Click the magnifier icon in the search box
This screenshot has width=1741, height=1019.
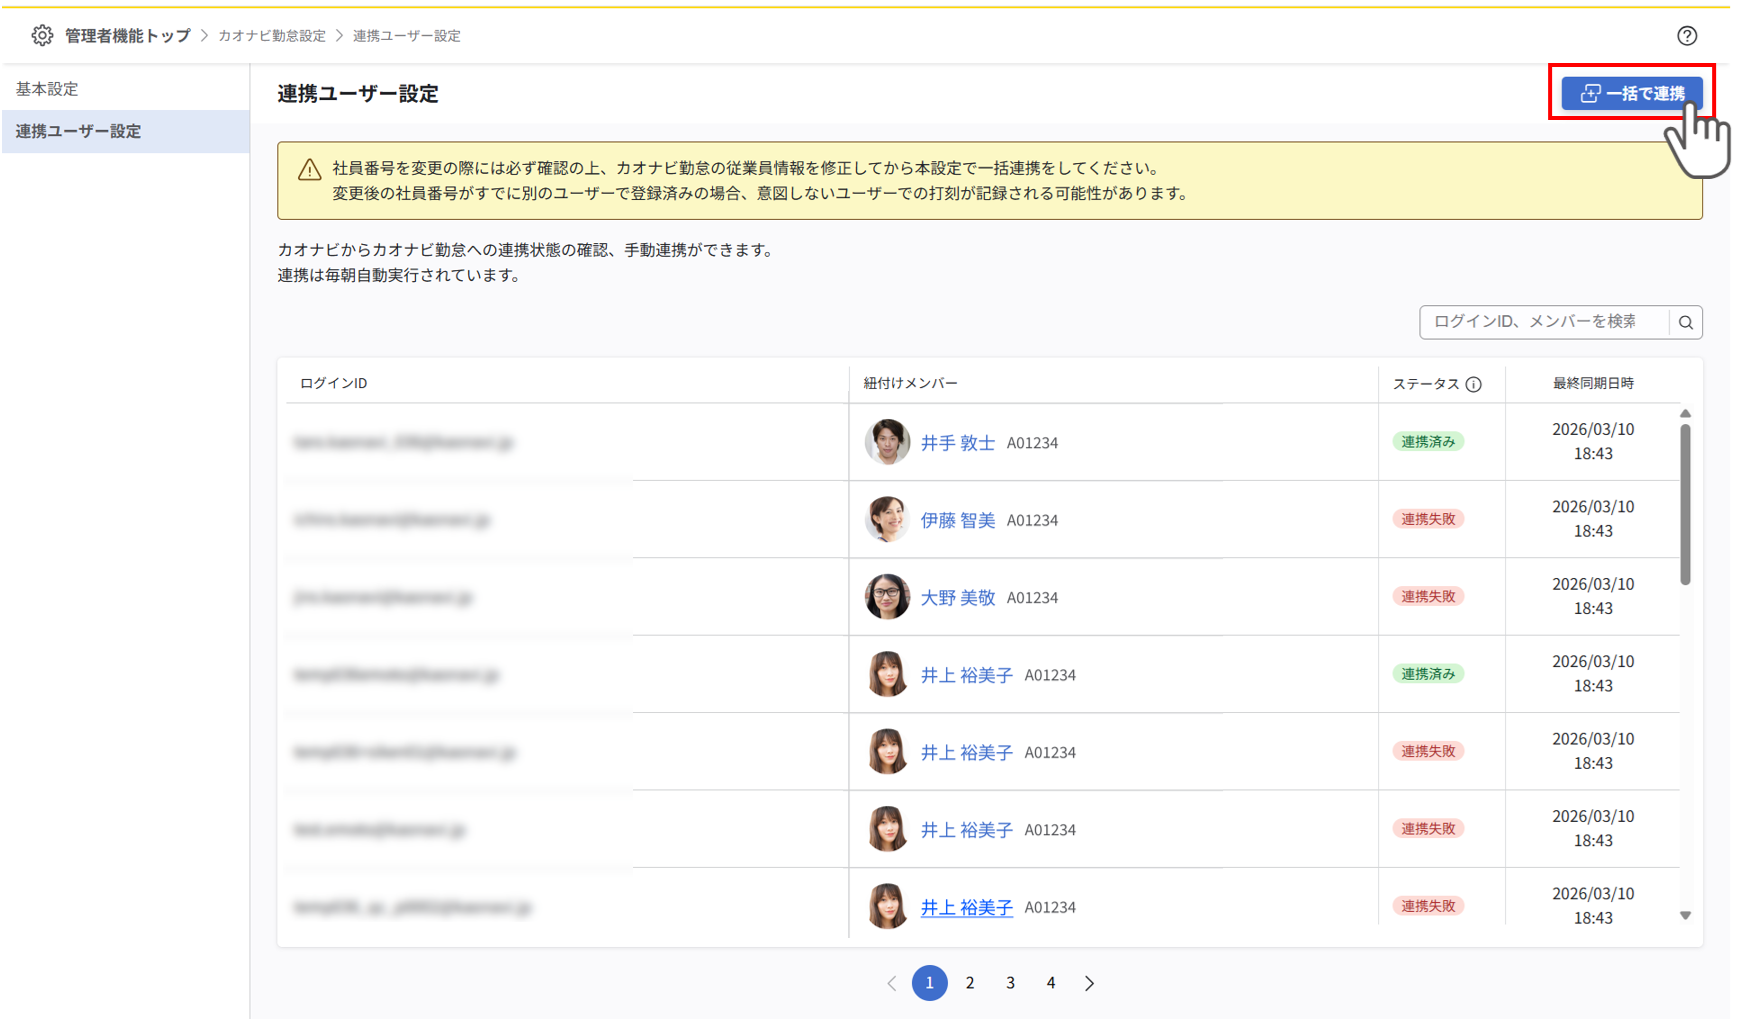pos(1686,322)
